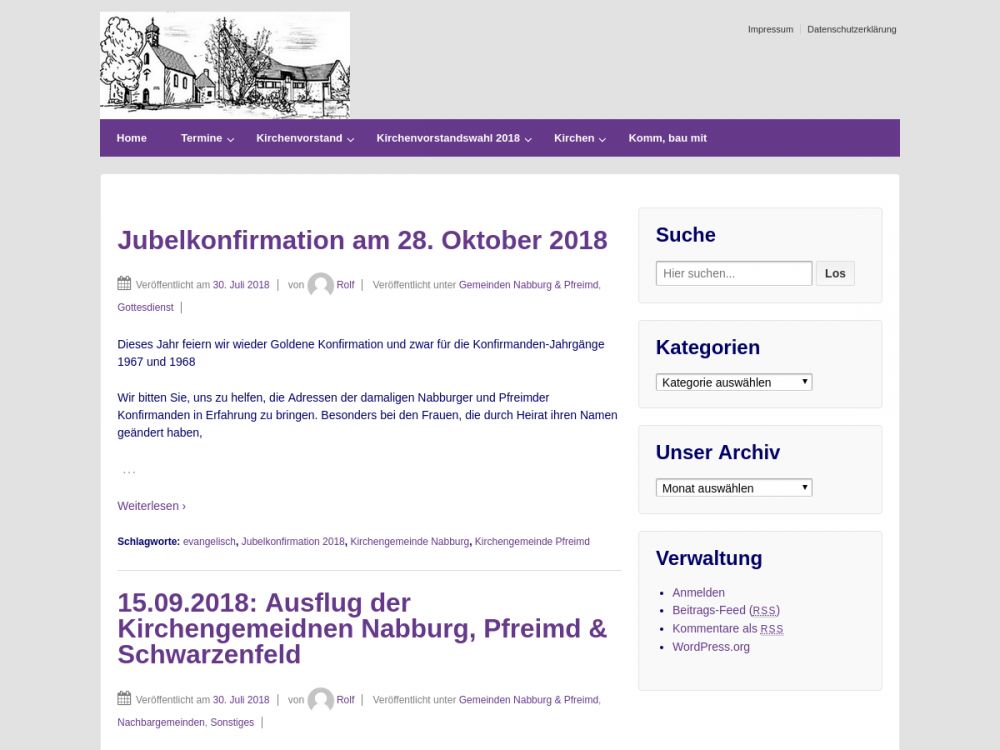The width and height of the screenshot is (1000, 750).
Task: Click the calendar icon beside the second post date
Action: pos(124,699)
